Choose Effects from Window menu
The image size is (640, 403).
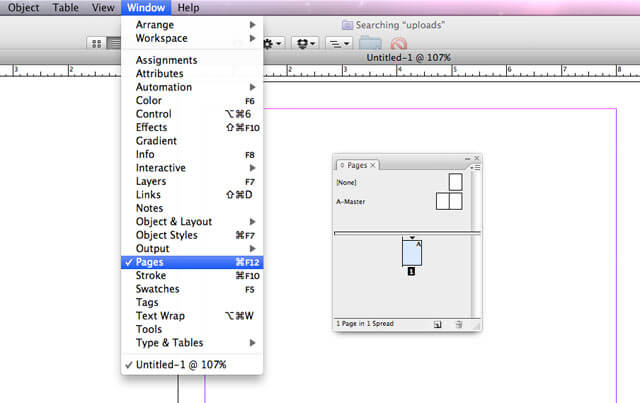coord(192,127)
